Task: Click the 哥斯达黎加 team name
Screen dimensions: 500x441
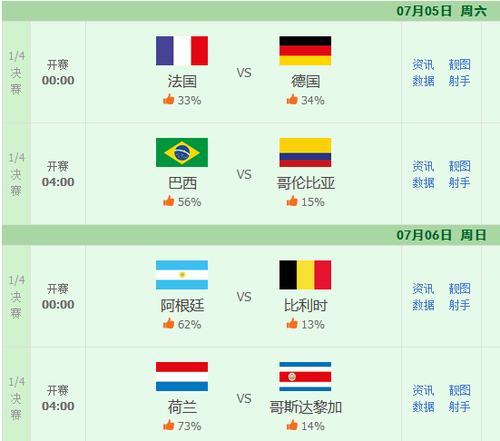Action: 305,407
